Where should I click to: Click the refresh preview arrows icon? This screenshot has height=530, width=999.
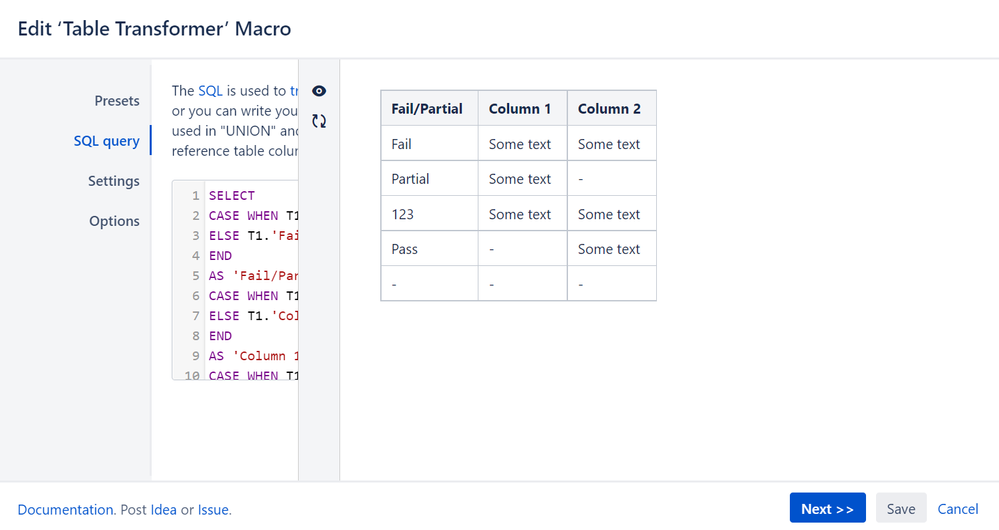319,121
